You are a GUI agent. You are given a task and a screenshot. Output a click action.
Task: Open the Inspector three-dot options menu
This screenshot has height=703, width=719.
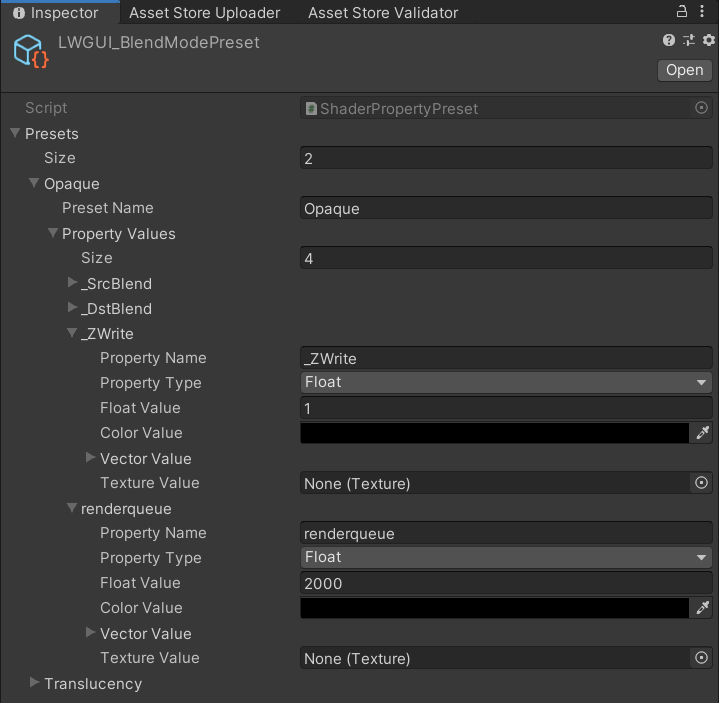706,12
